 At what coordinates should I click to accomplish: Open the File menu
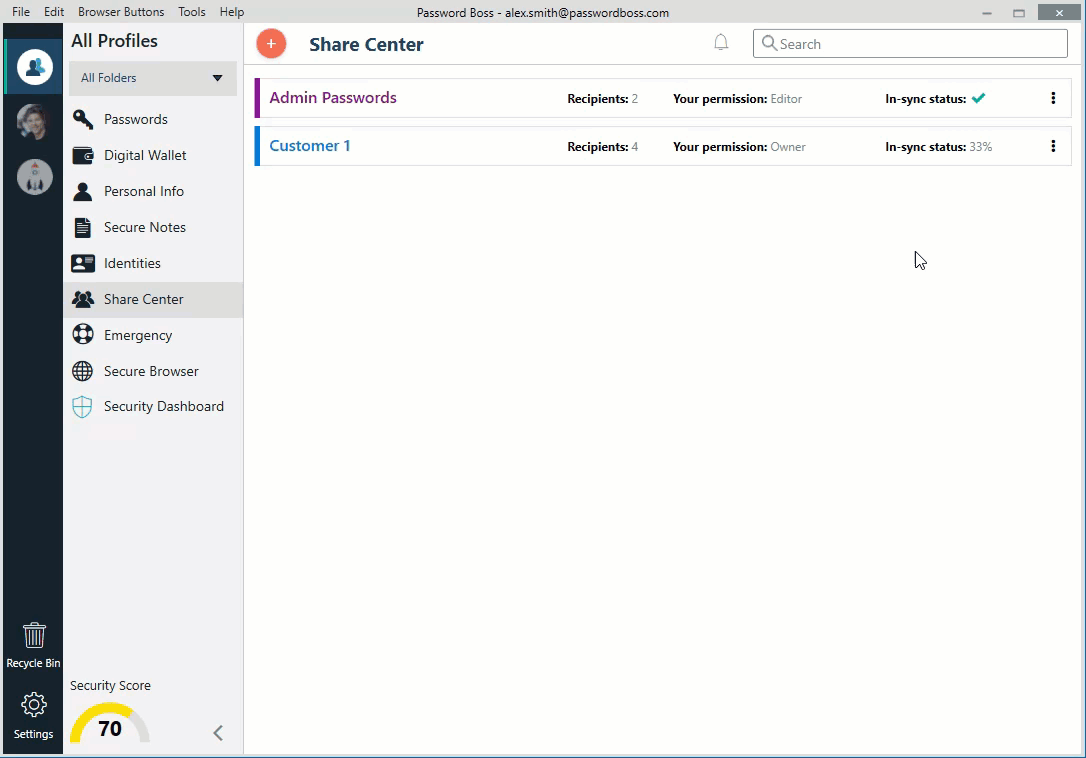pyautogui.click(x=21, y=12)
